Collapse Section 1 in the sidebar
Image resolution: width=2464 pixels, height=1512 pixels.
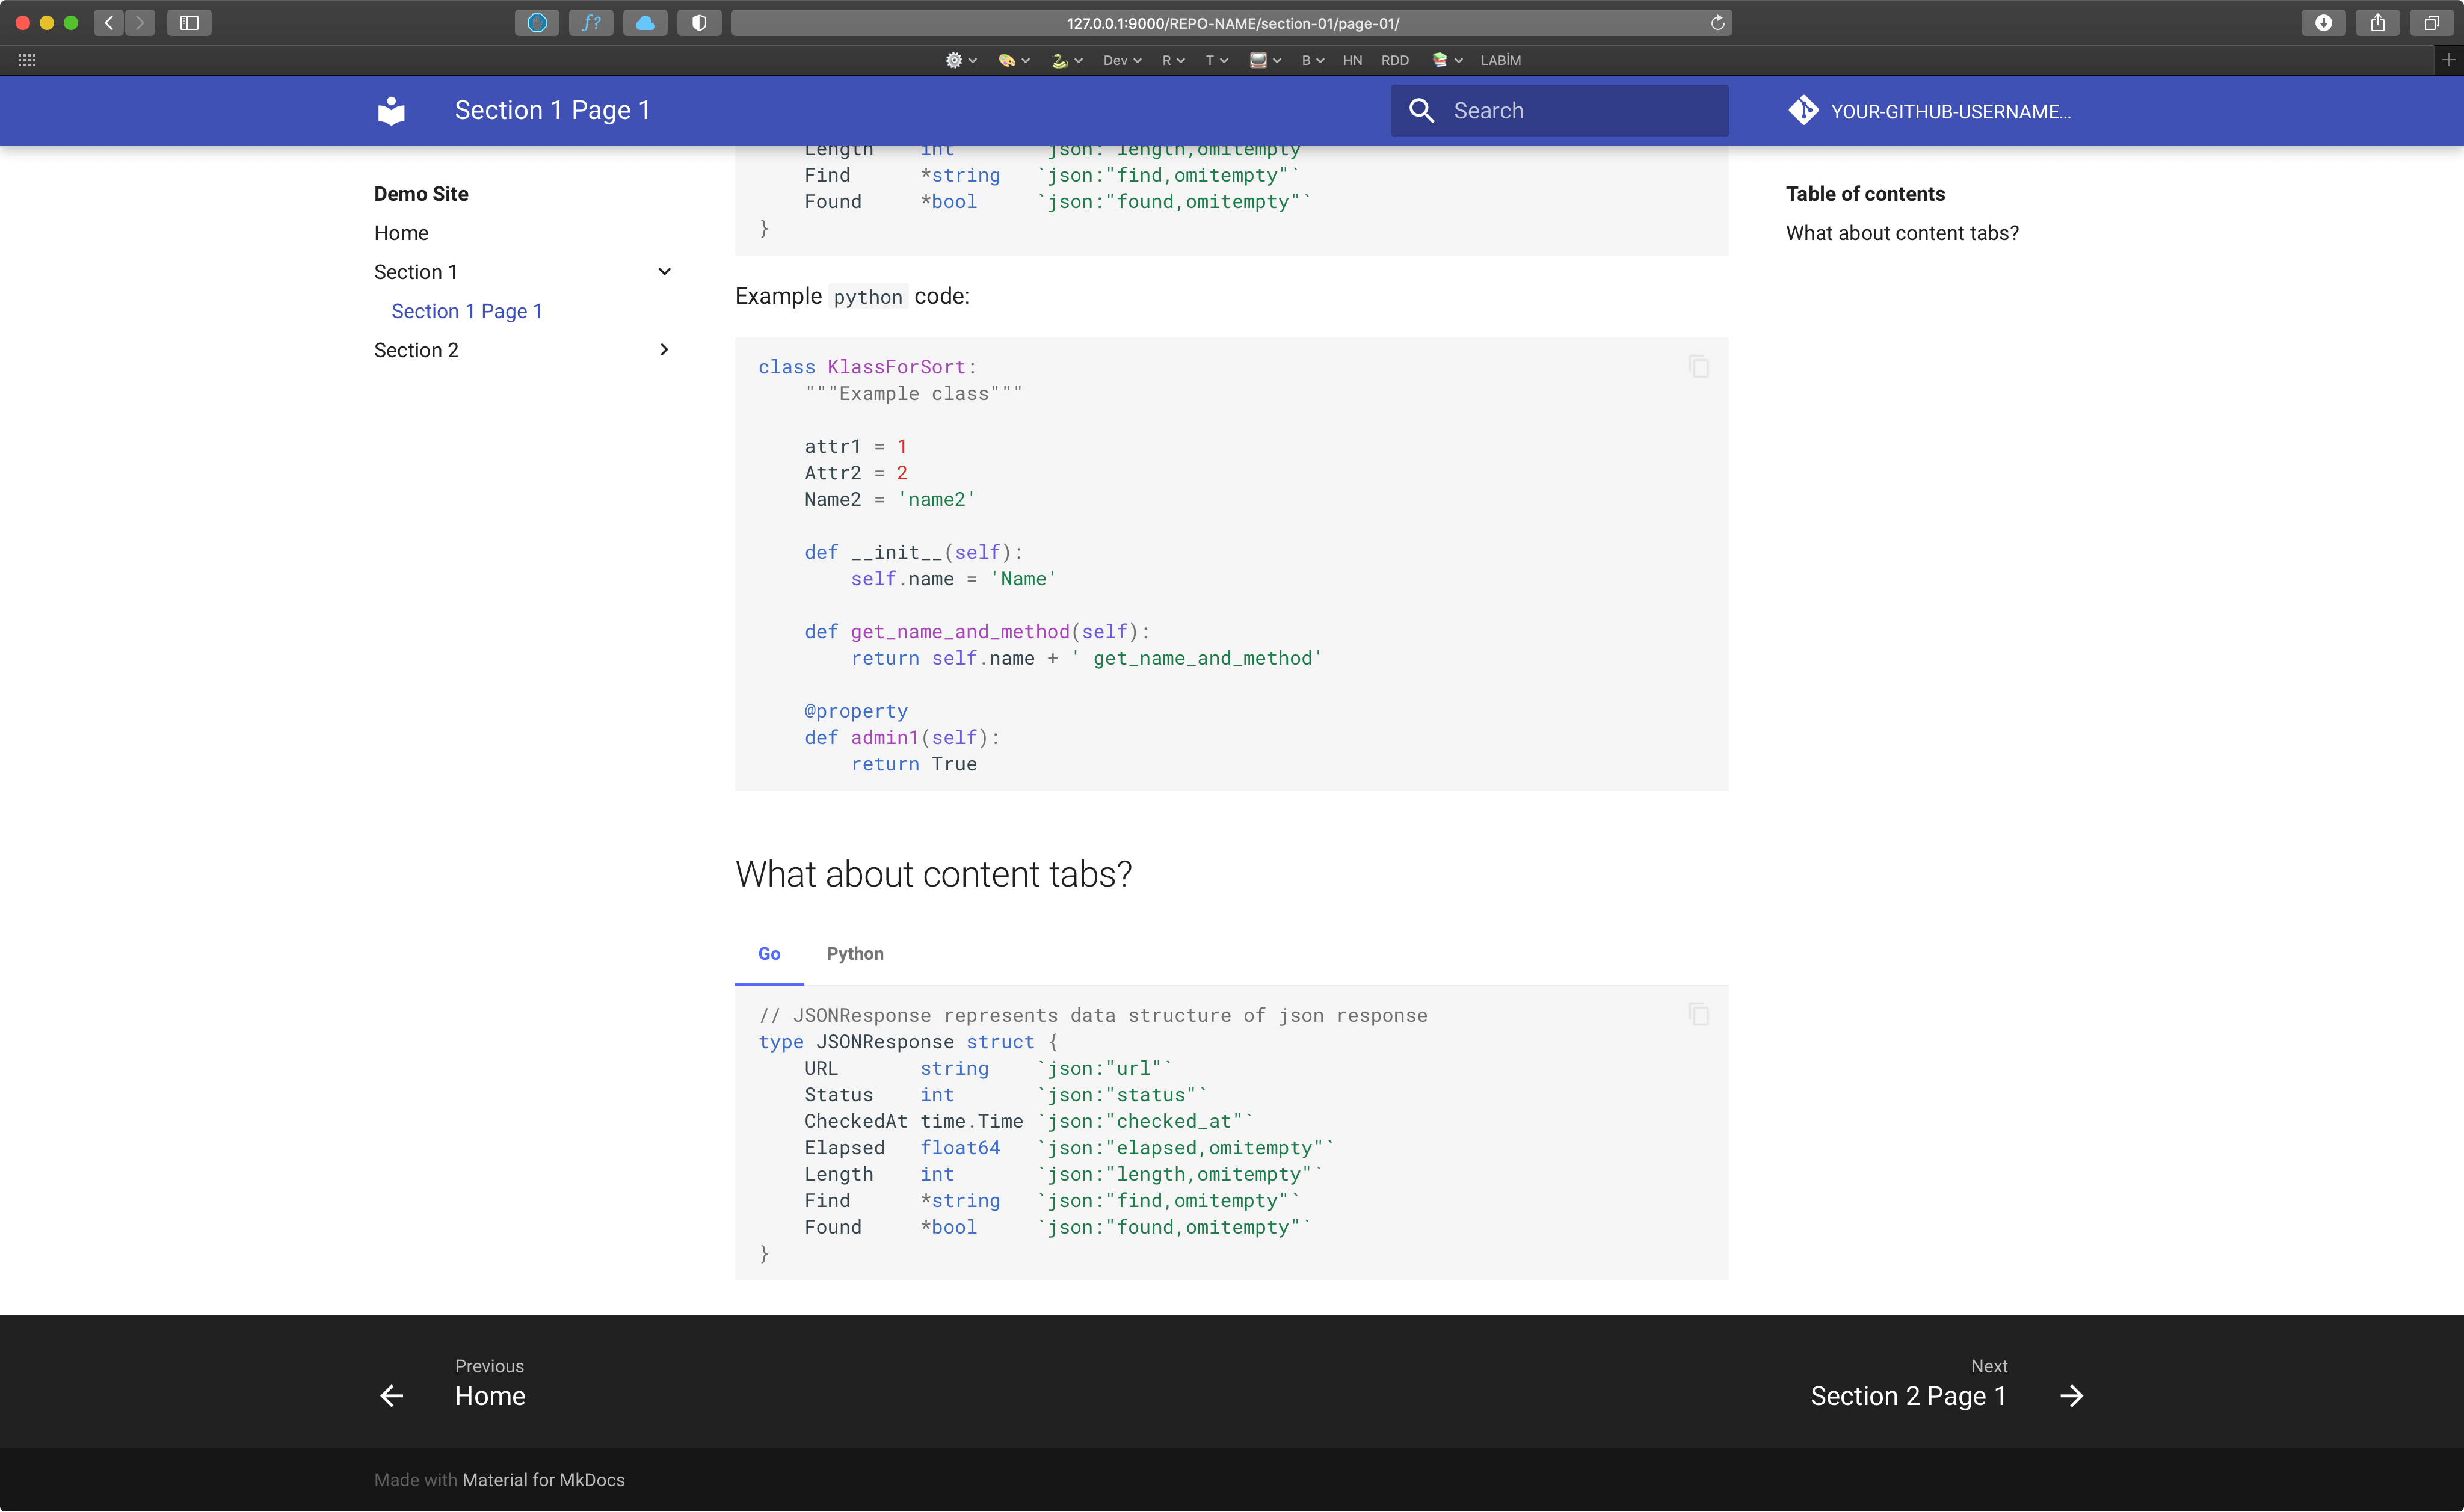point(664,271)
